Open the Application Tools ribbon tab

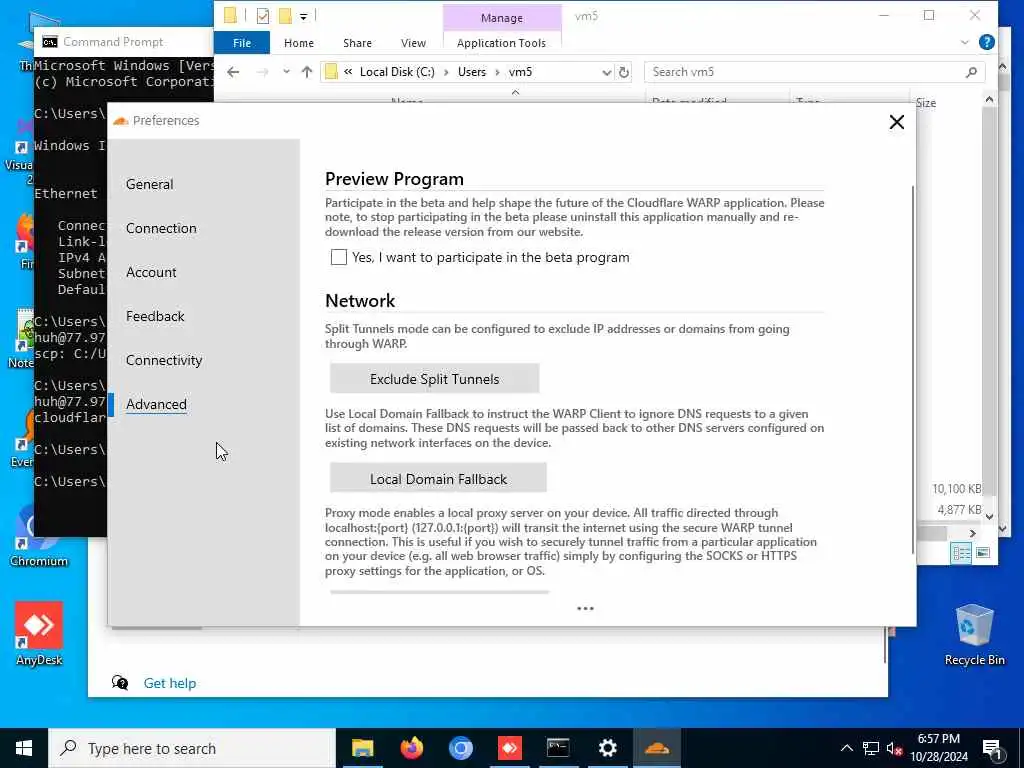[x=501, y=43]
